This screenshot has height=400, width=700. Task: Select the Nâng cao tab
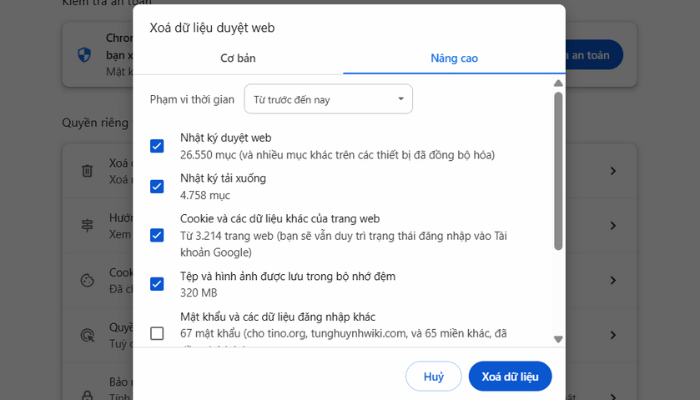tap(454, 58)
